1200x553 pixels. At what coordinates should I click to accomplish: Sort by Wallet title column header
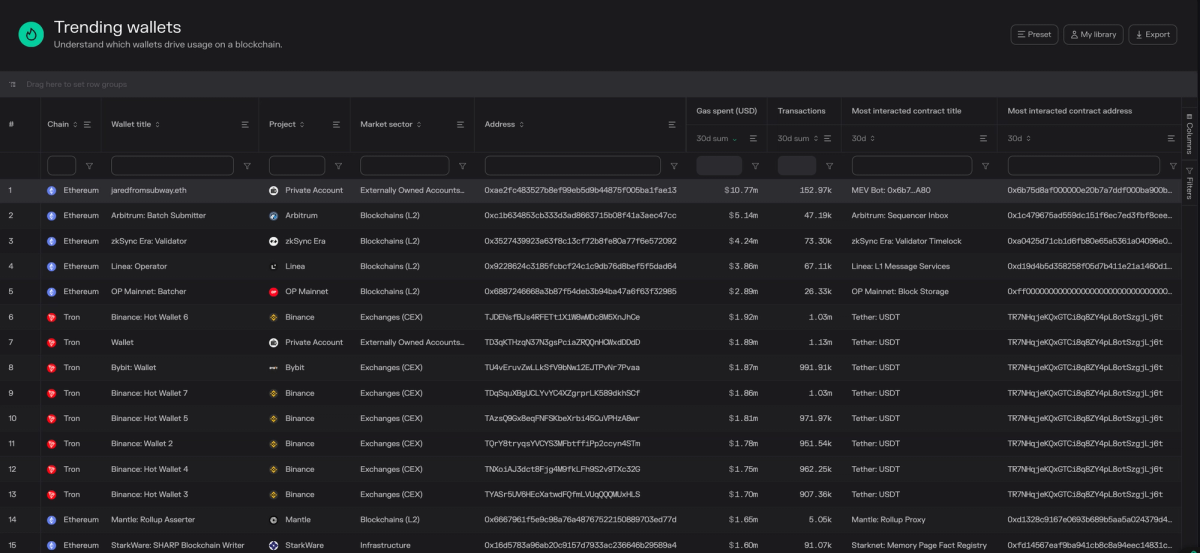coord(135,124)
